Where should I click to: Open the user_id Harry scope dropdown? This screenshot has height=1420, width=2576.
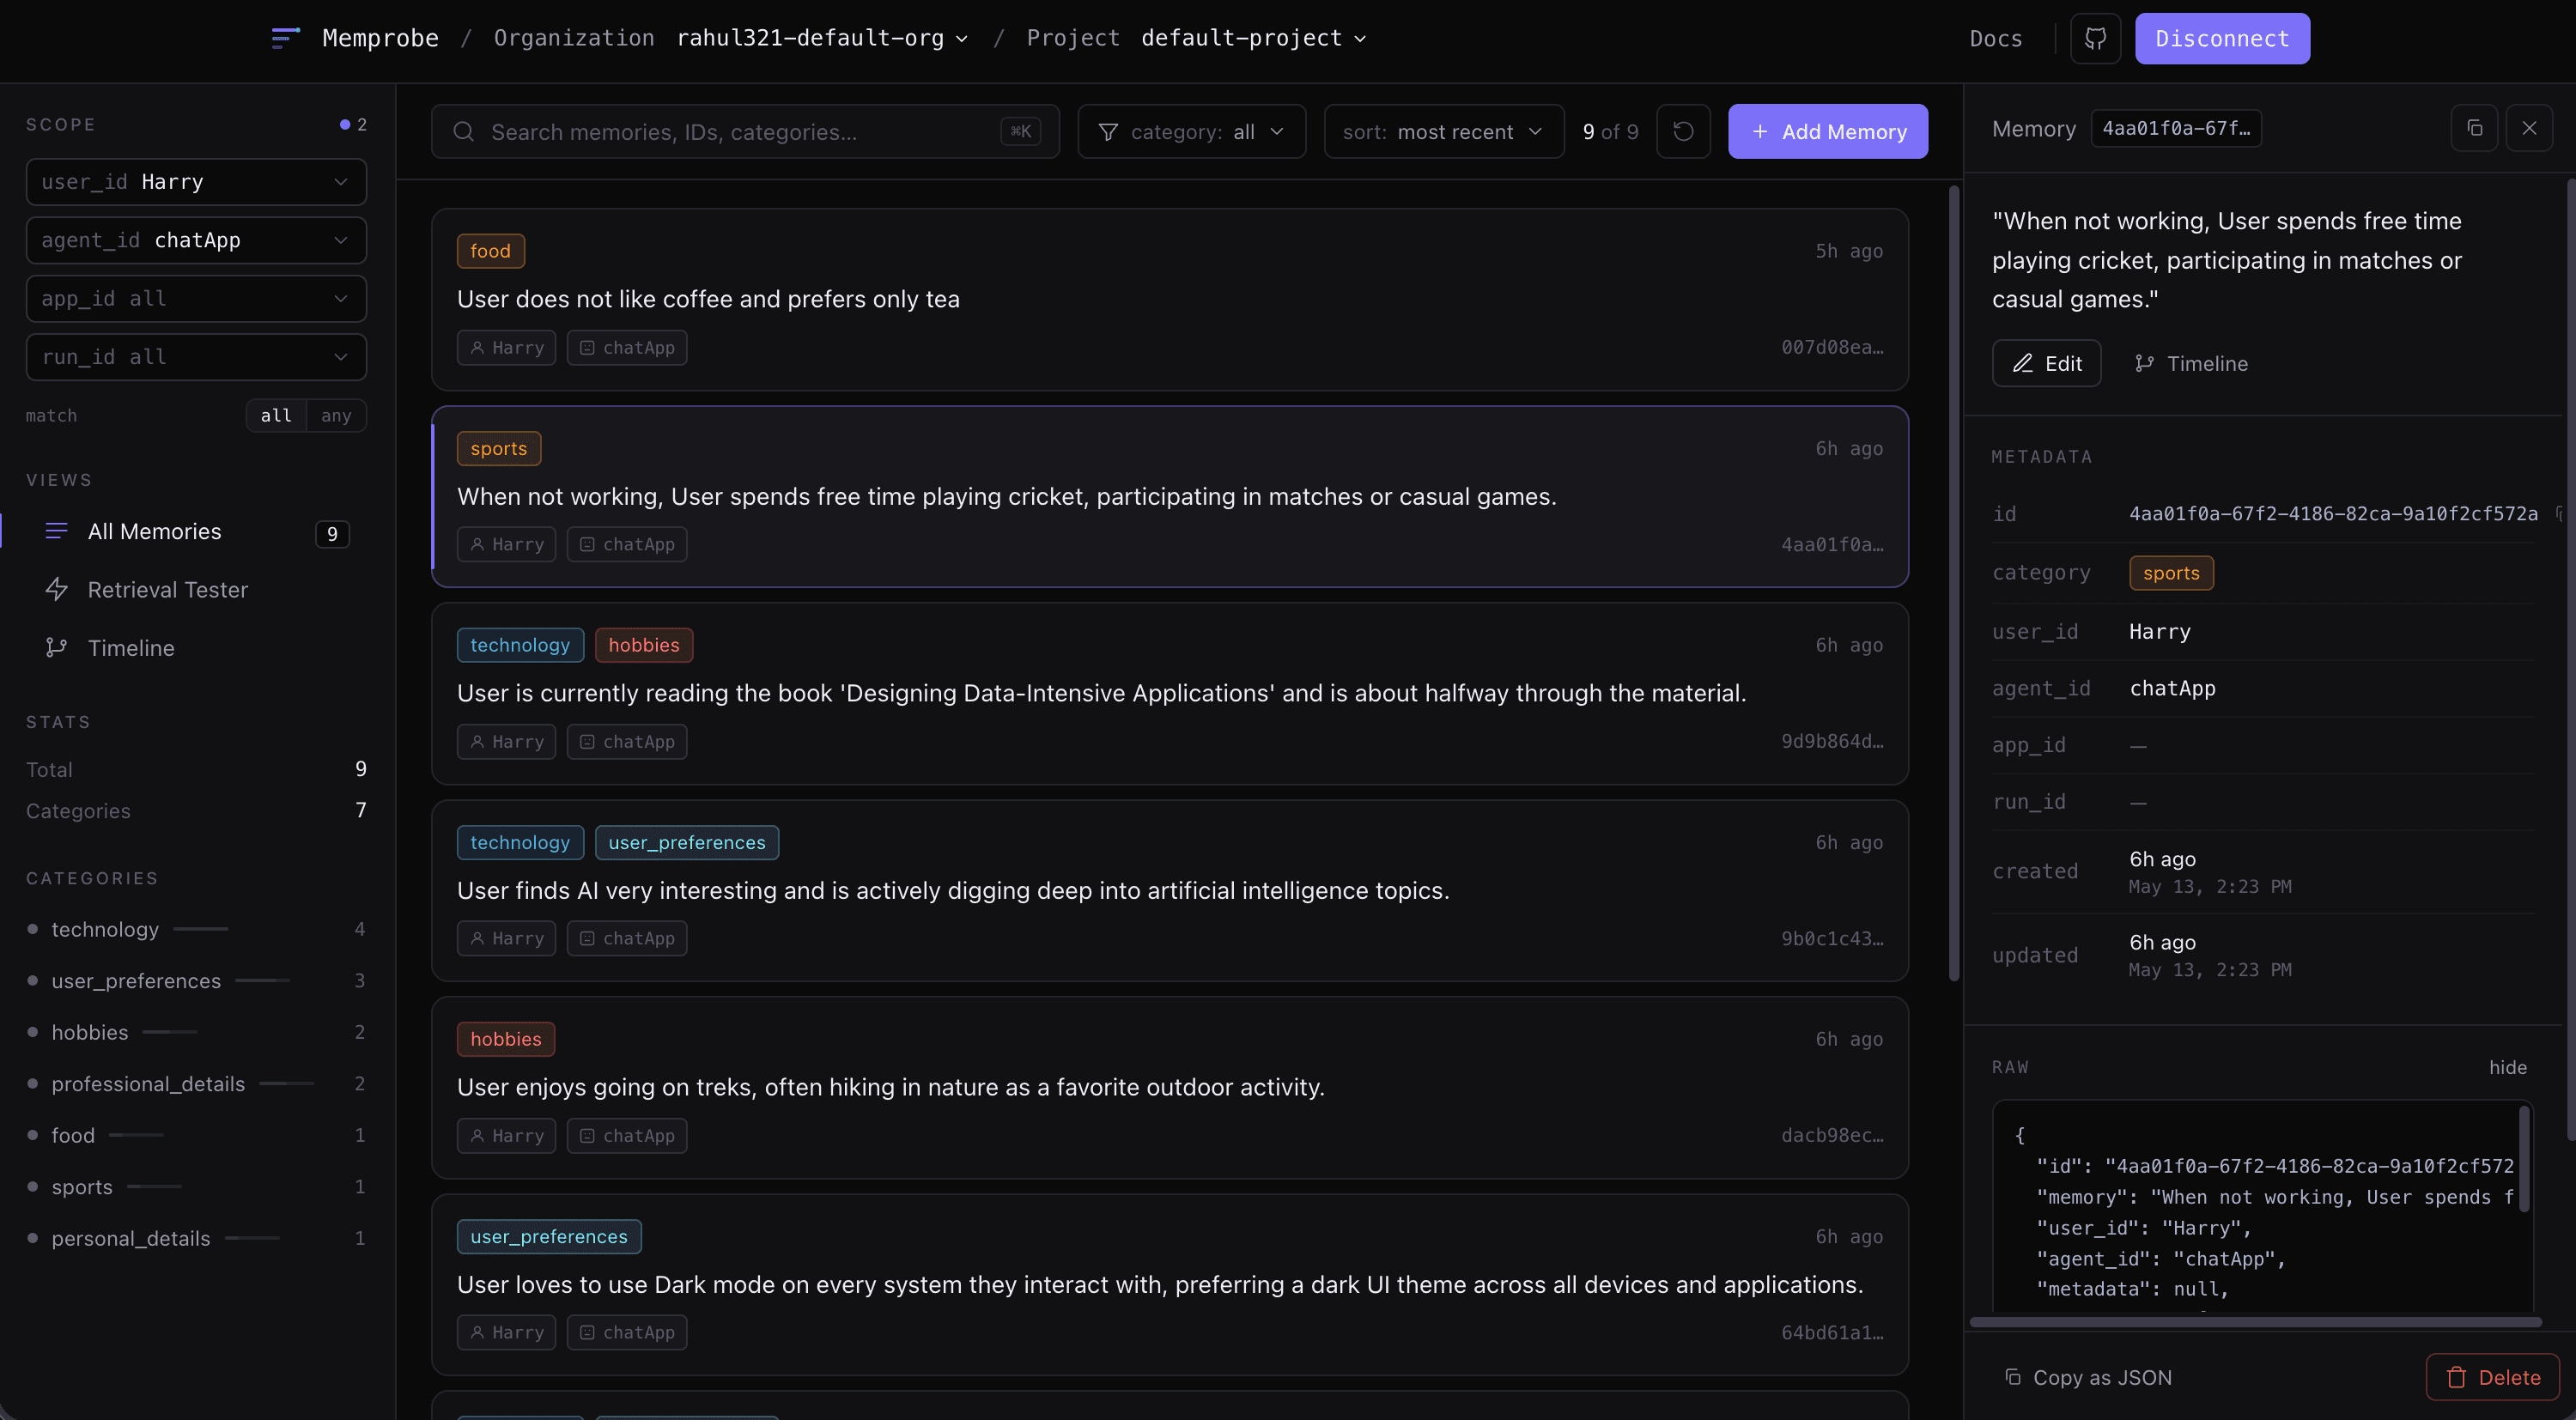coord(196,182)
